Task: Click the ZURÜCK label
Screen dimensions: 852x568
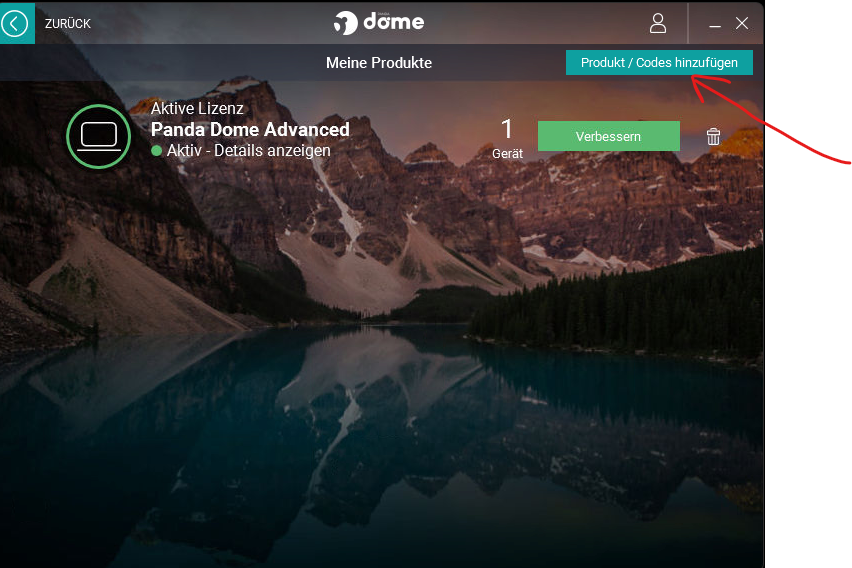Action: coord(67,23)
